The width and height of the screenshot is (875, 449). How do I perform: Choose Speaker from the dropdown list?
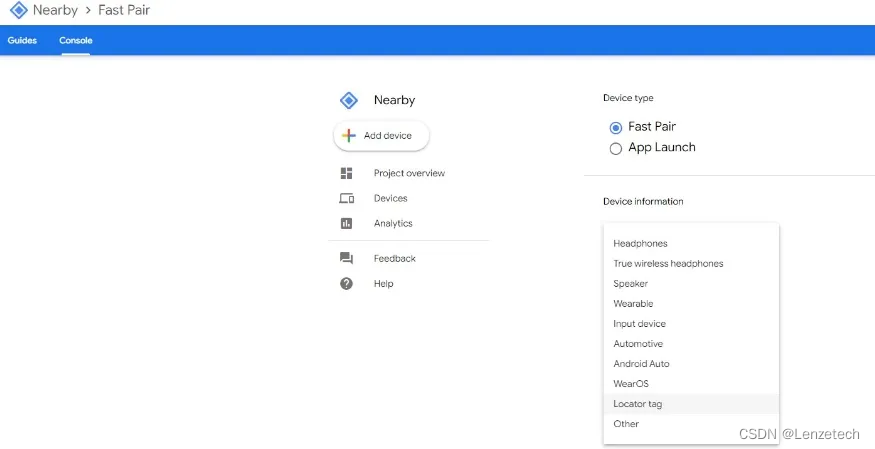[691, 283]
